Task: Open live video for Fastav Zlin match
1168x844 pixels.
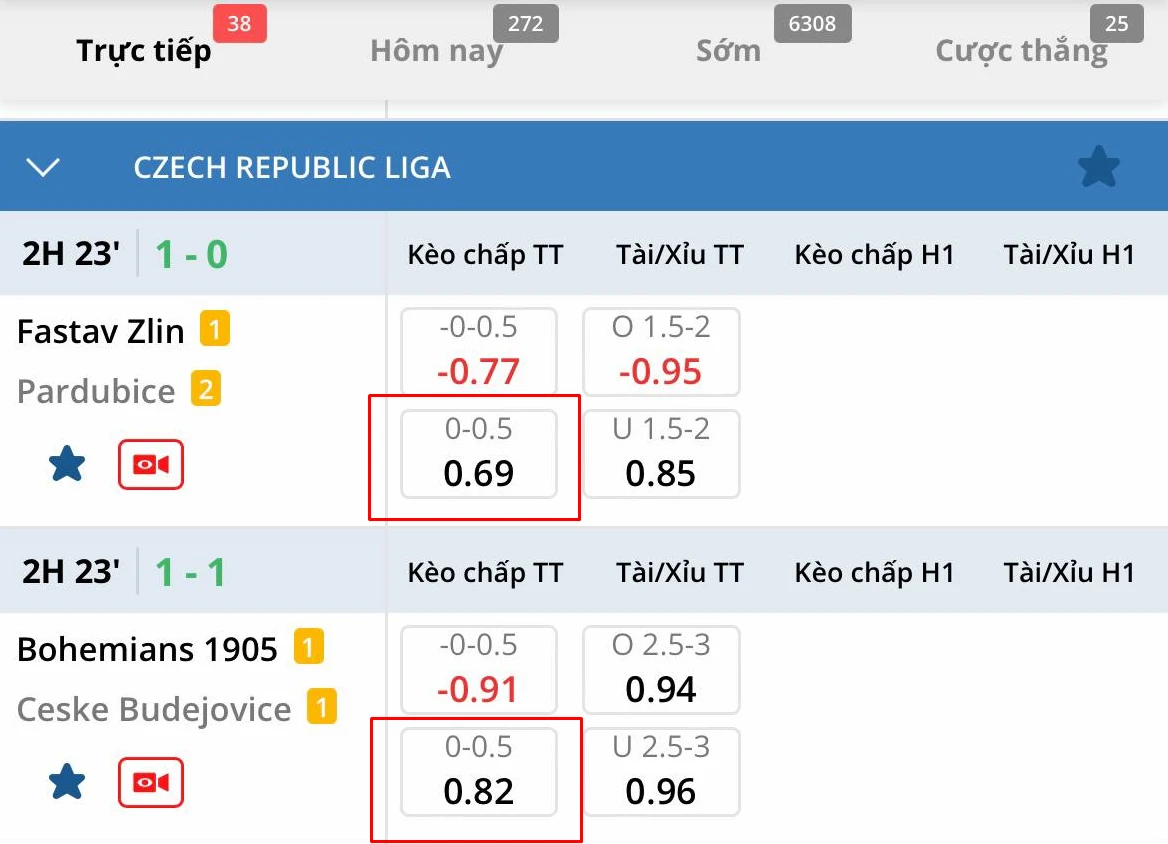Action: point(151,464)
